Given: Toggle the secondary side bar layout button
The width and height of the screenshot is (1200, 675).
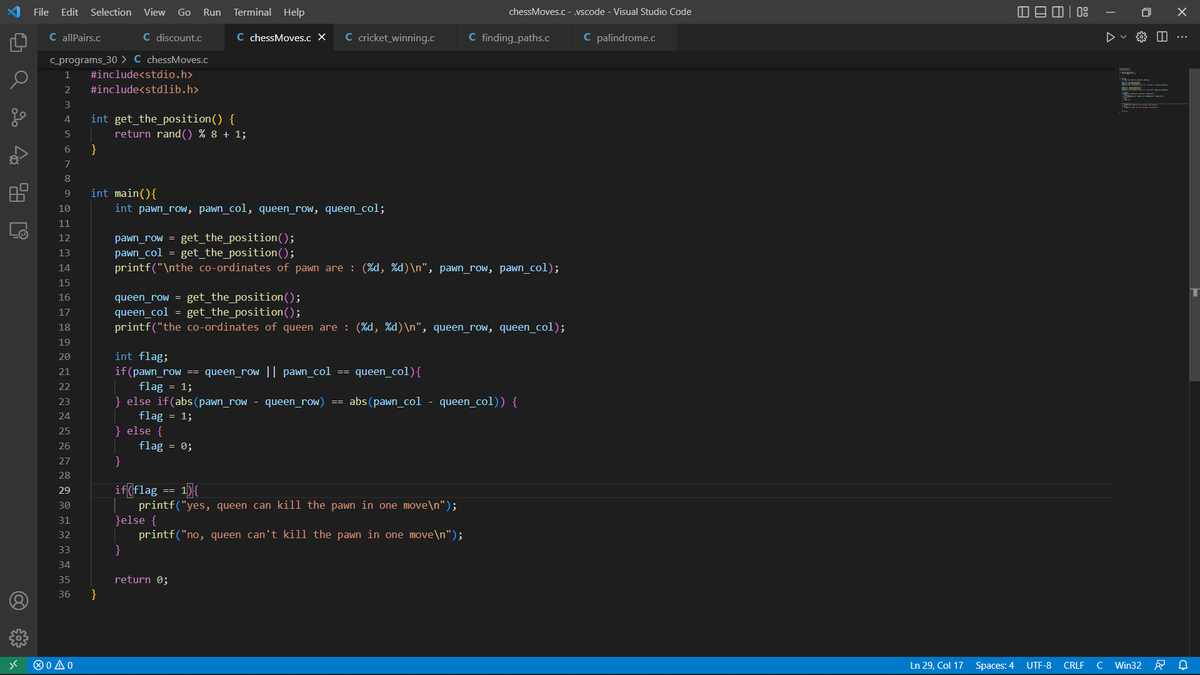Looking at the screenshot, I should coord(1058,12).
